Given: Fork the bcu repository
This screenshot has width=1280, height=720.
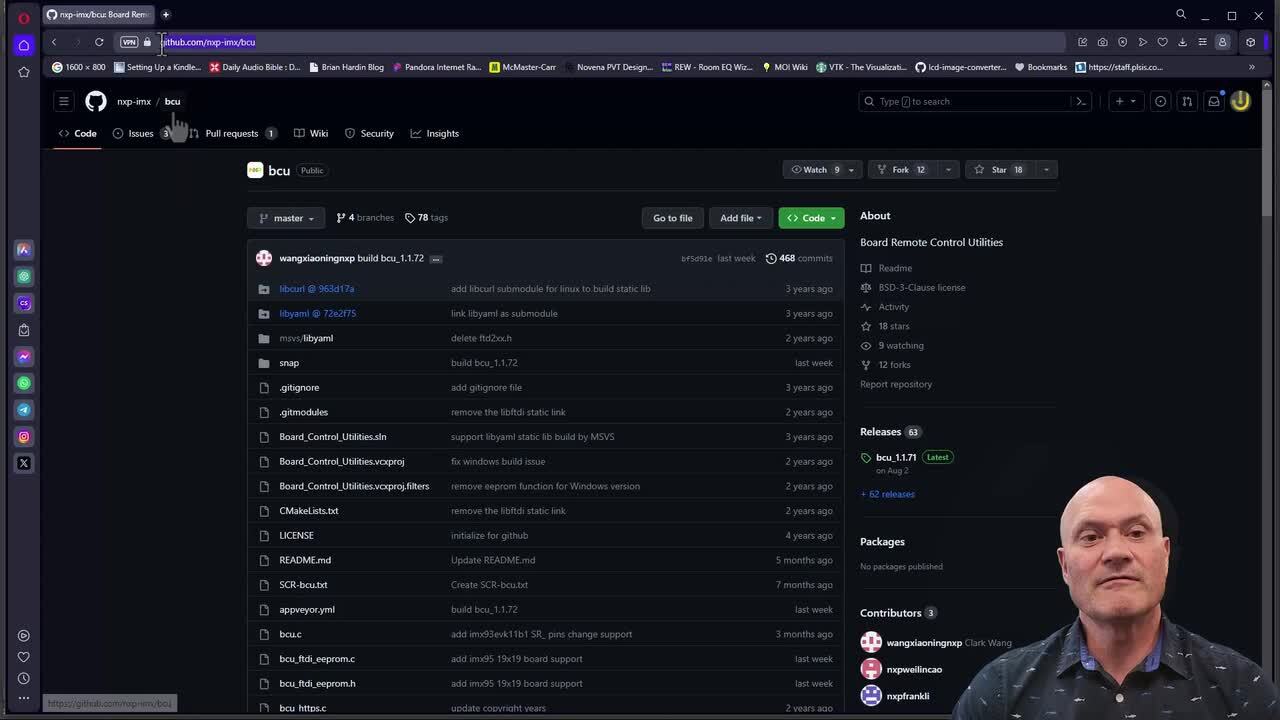Looking at the screenshot, I should point(903,170).
